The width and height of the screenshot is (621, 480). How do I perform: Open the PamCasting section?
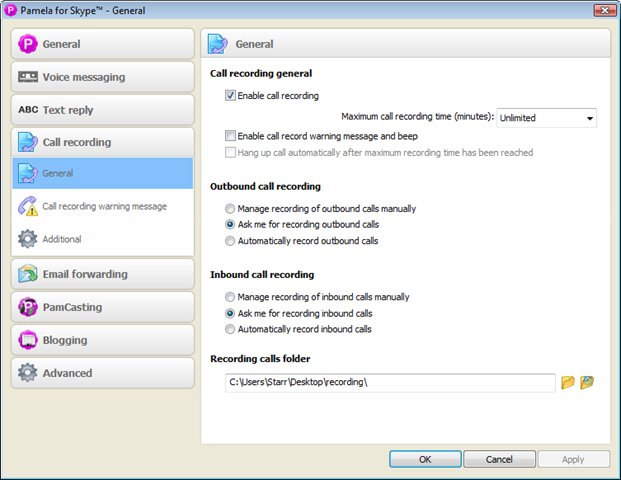tap(103, 307)
